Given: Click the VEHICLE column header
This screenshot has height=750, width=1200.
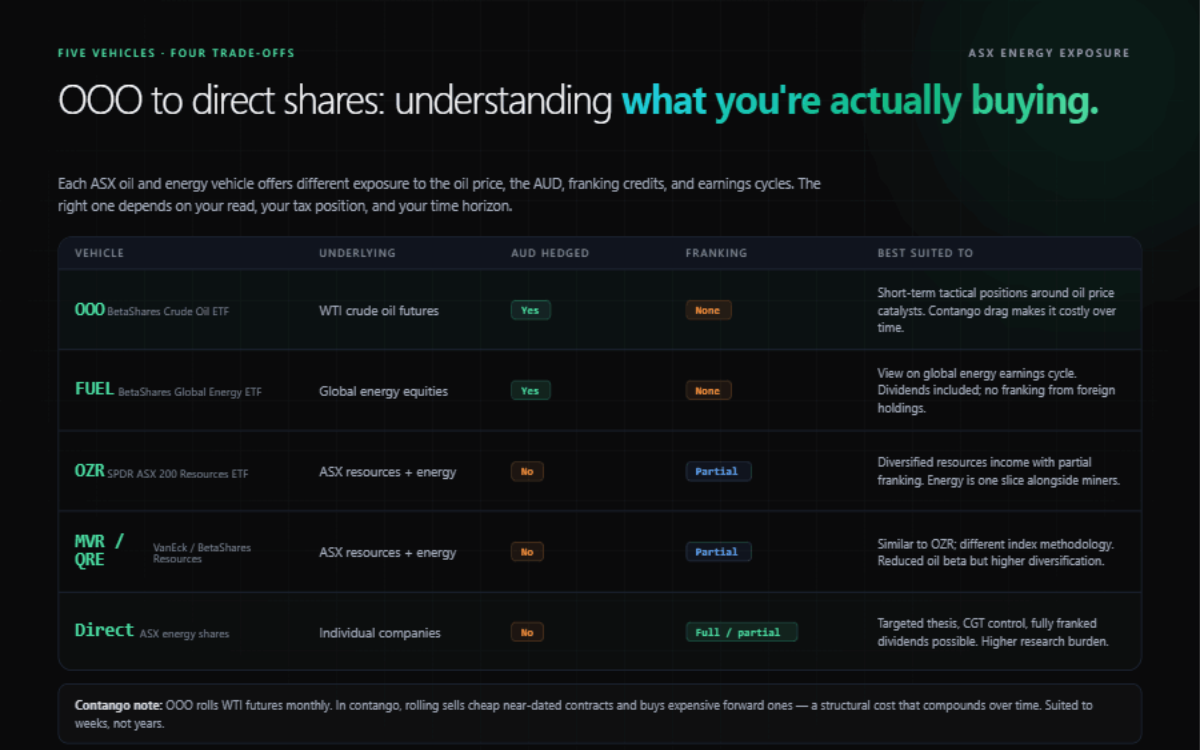Looking at the screenshot, I should (x=99, y=253).
